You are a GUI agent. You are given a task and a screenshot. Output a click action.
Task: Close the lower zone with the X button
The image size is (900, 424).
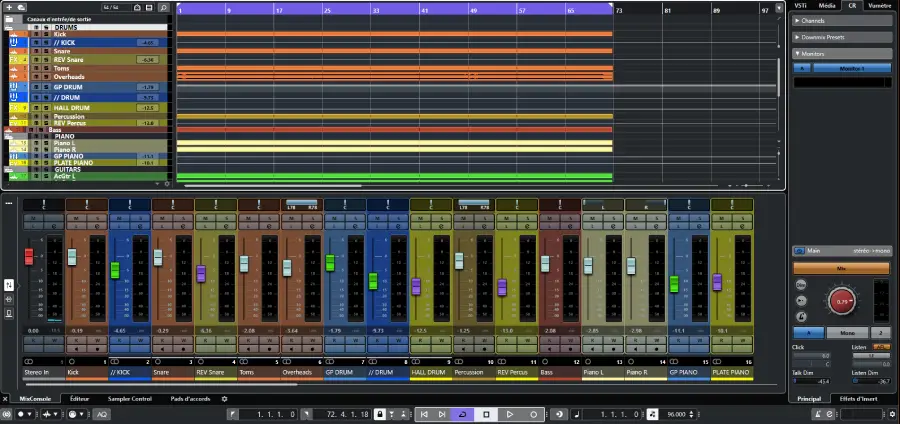5,399
